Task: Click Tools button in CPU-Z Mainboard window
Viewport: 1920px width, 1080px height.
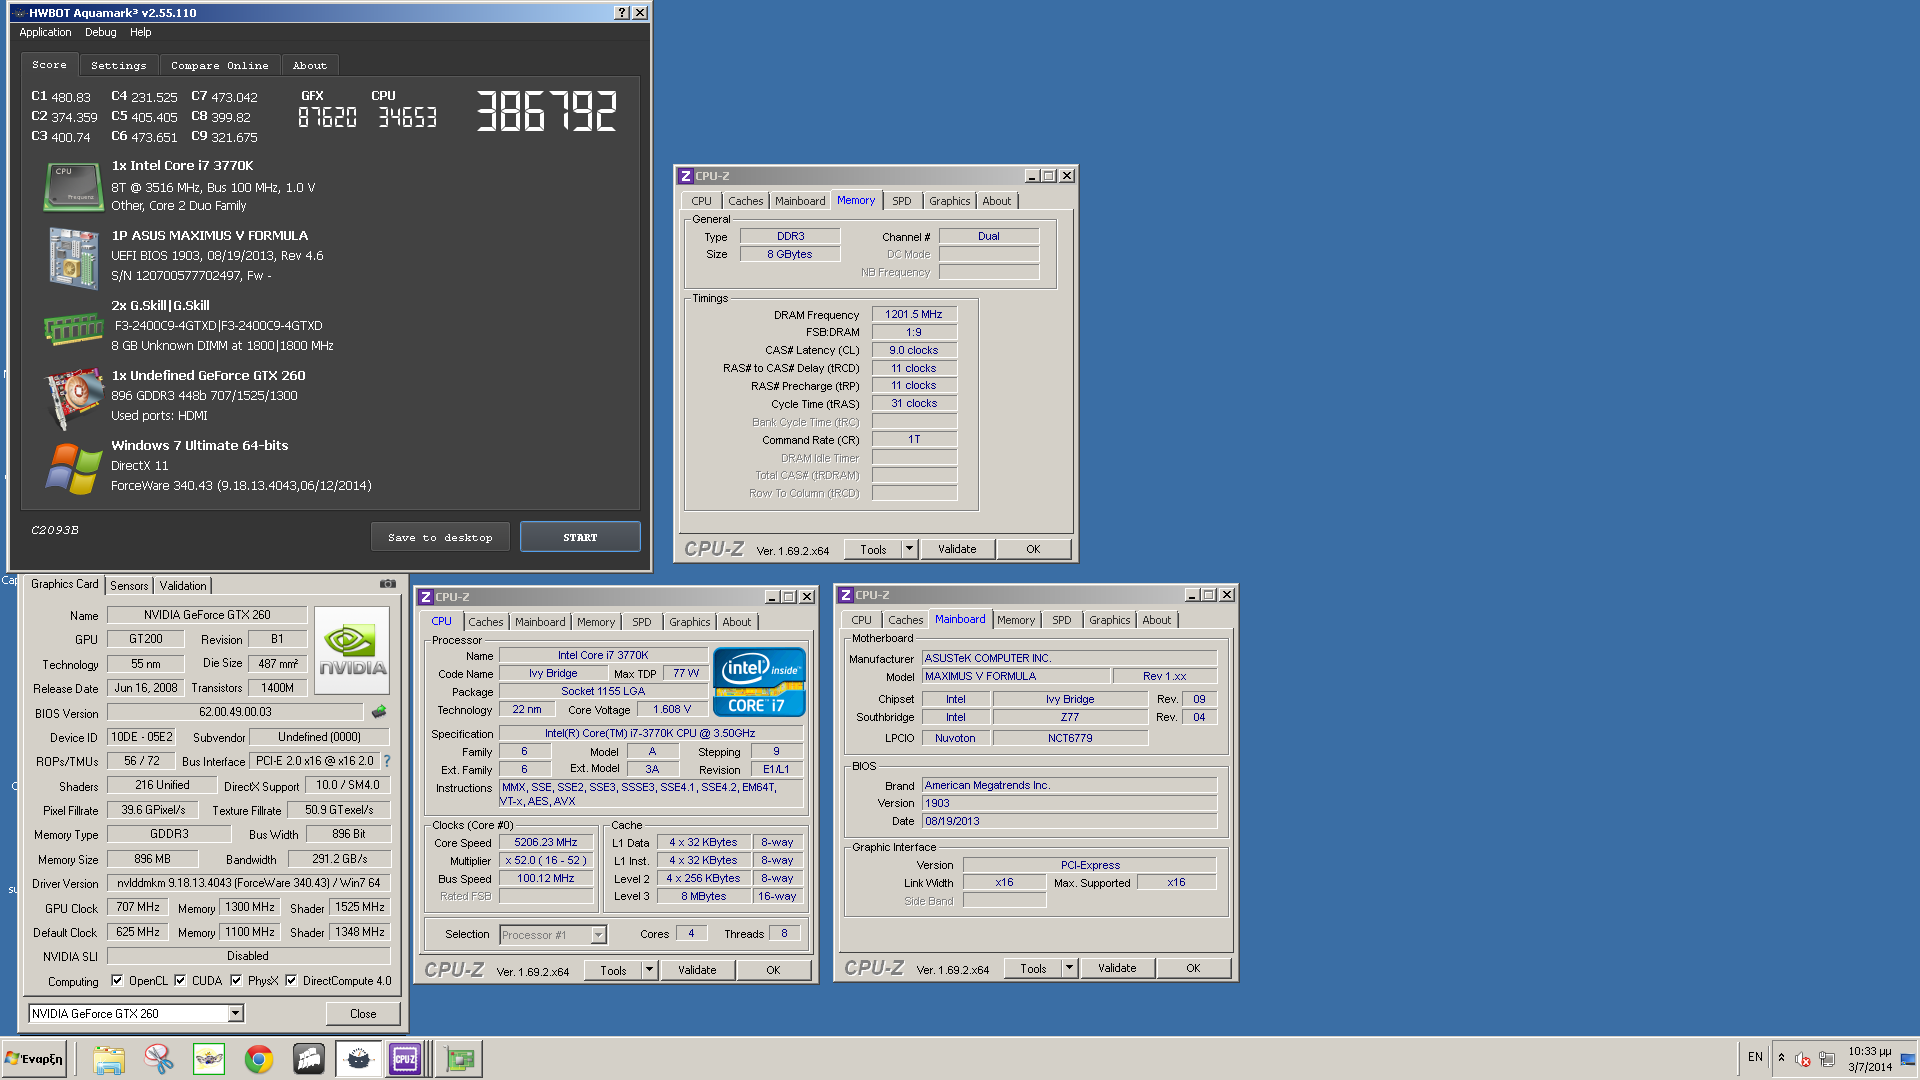Action: pos(1033,968)
